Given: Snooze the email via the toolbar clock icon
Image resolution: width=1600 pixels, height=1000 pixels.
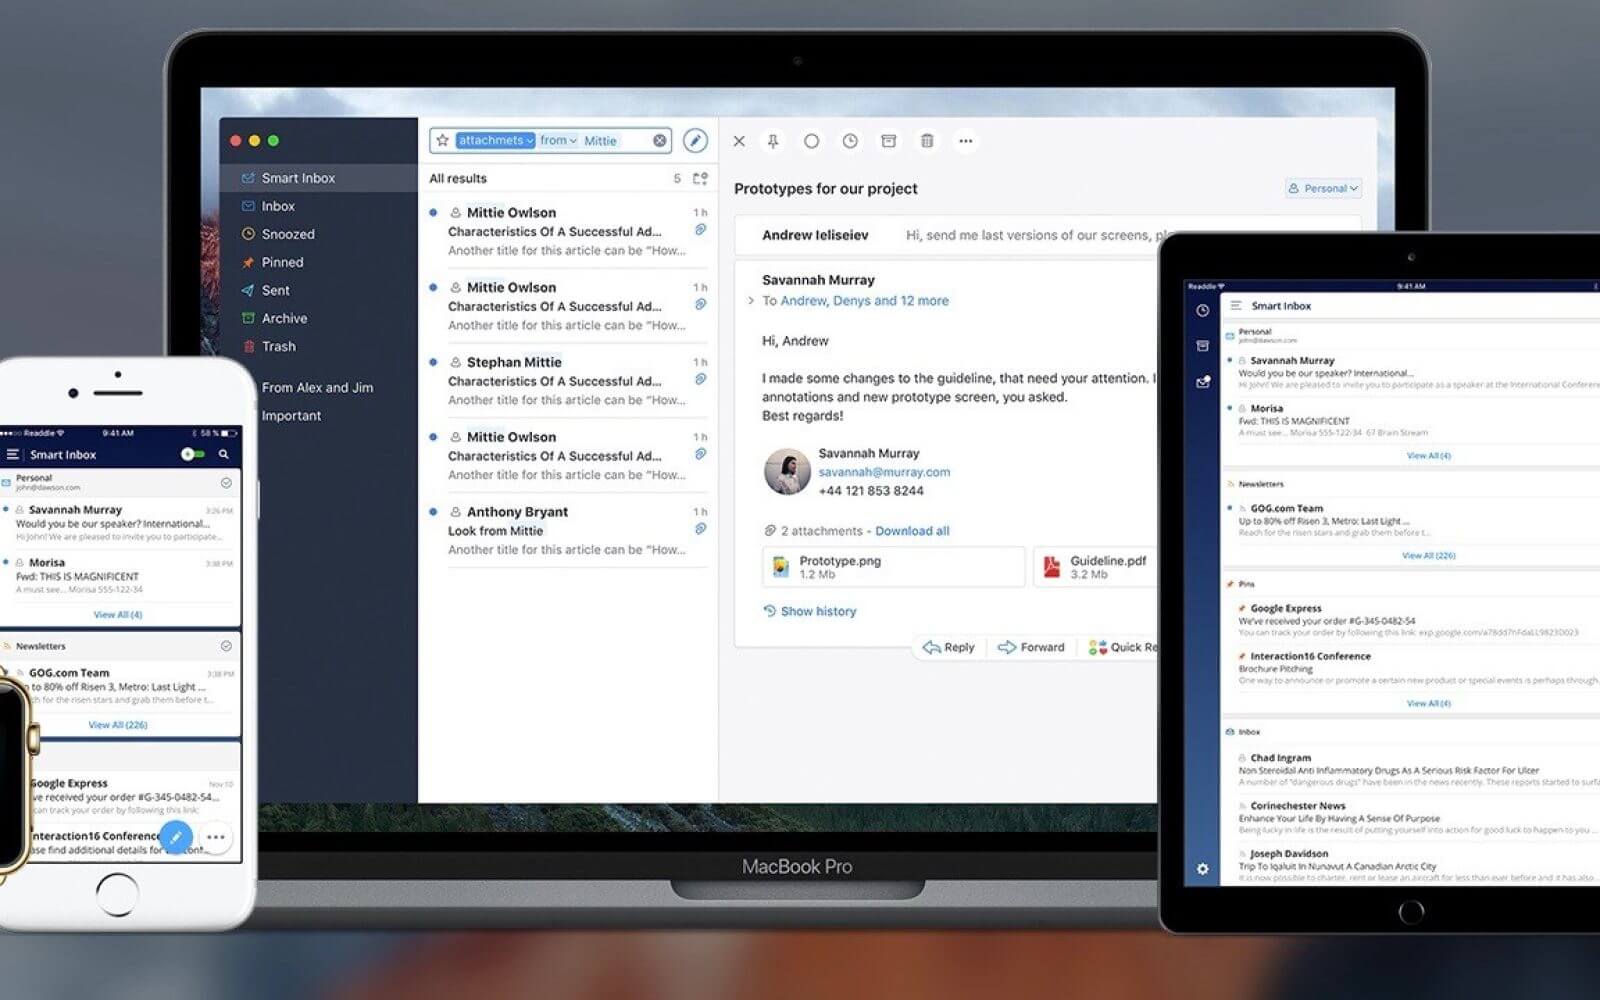Looking at the screenshot, I should point(850,141).
